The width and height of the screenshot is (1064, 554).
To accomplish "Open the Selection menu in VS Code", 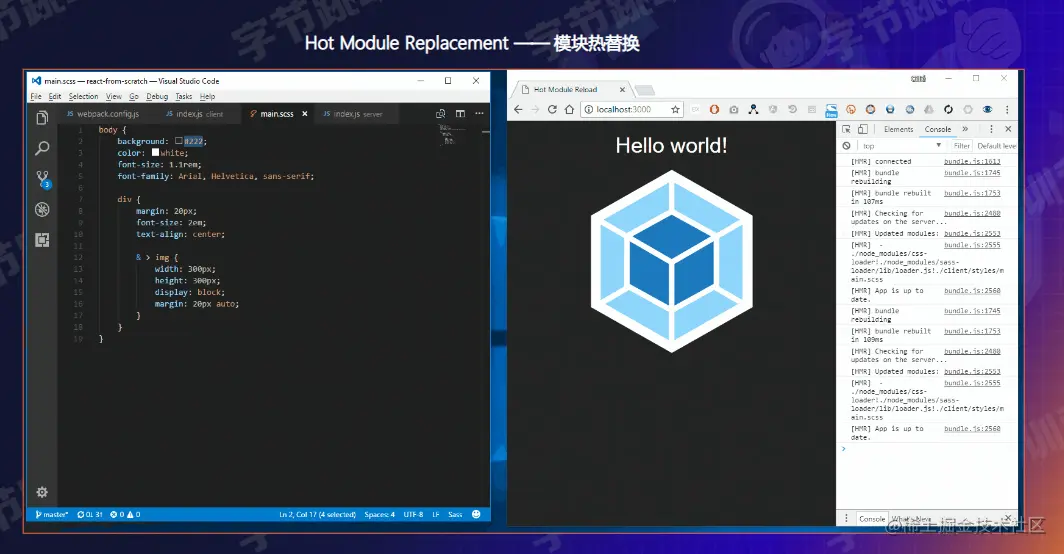I will pyautogui.click(x=83, y=96).
